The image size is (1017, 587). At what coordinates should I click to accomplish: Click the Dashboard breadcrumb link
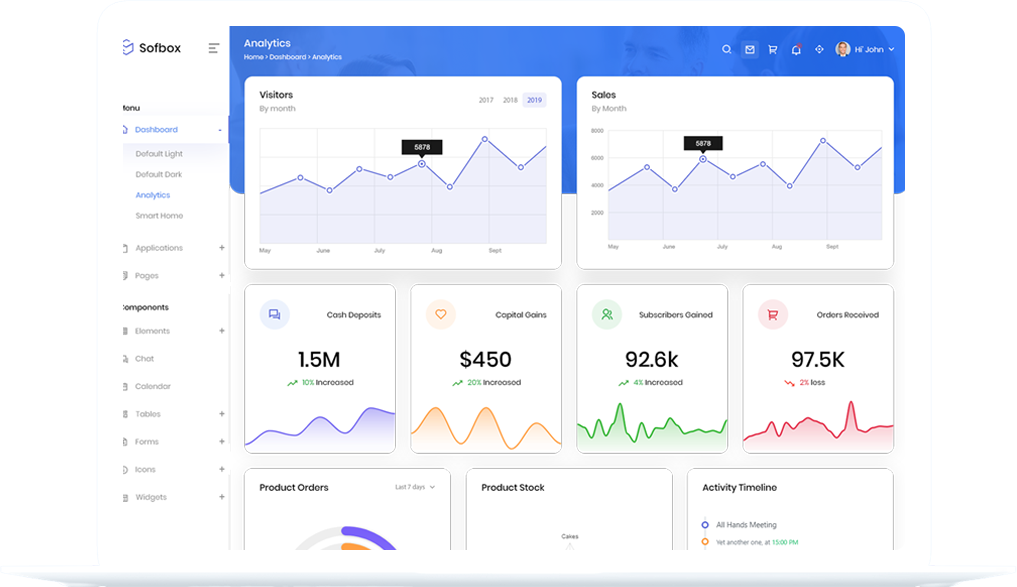(x=288, y=57)
